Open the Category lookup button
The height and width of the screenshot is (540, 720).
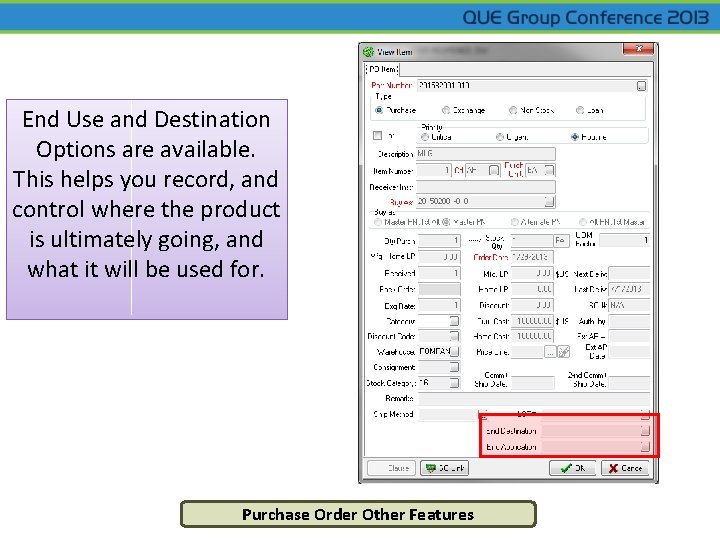tap(454, 321)
